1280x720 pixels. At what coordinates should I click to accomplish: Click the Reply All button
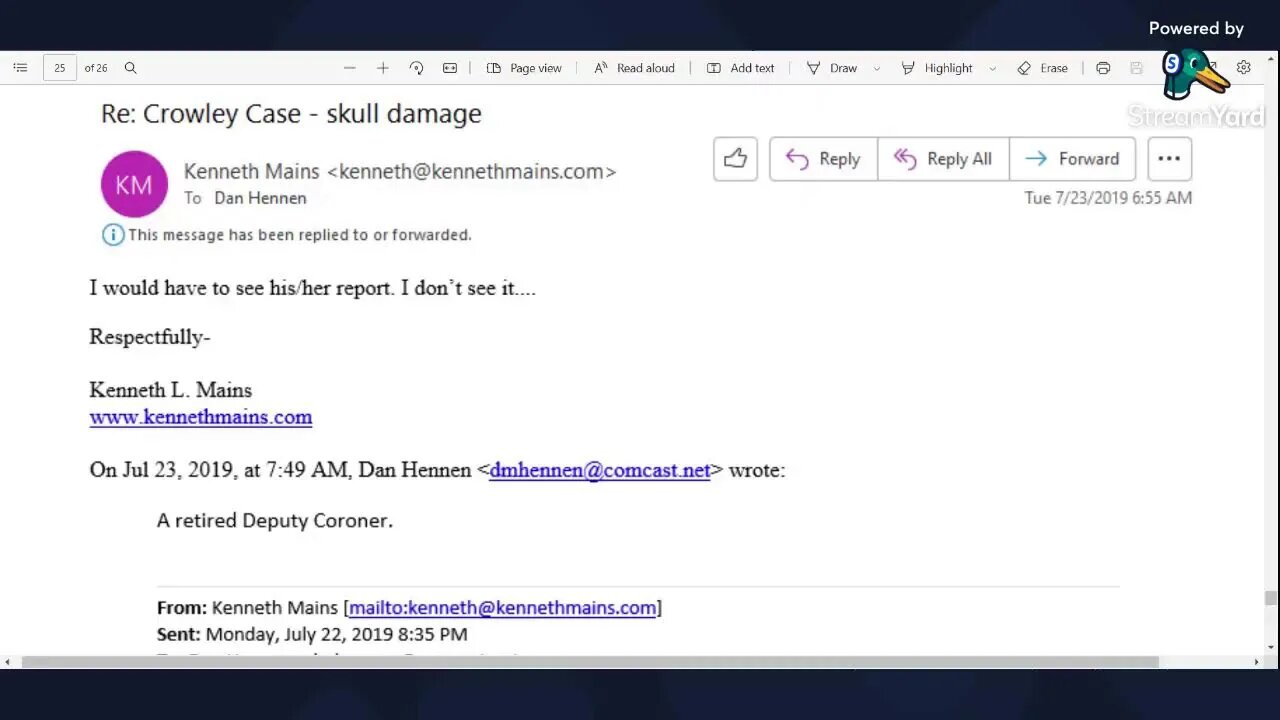click(x=943, y=159)
